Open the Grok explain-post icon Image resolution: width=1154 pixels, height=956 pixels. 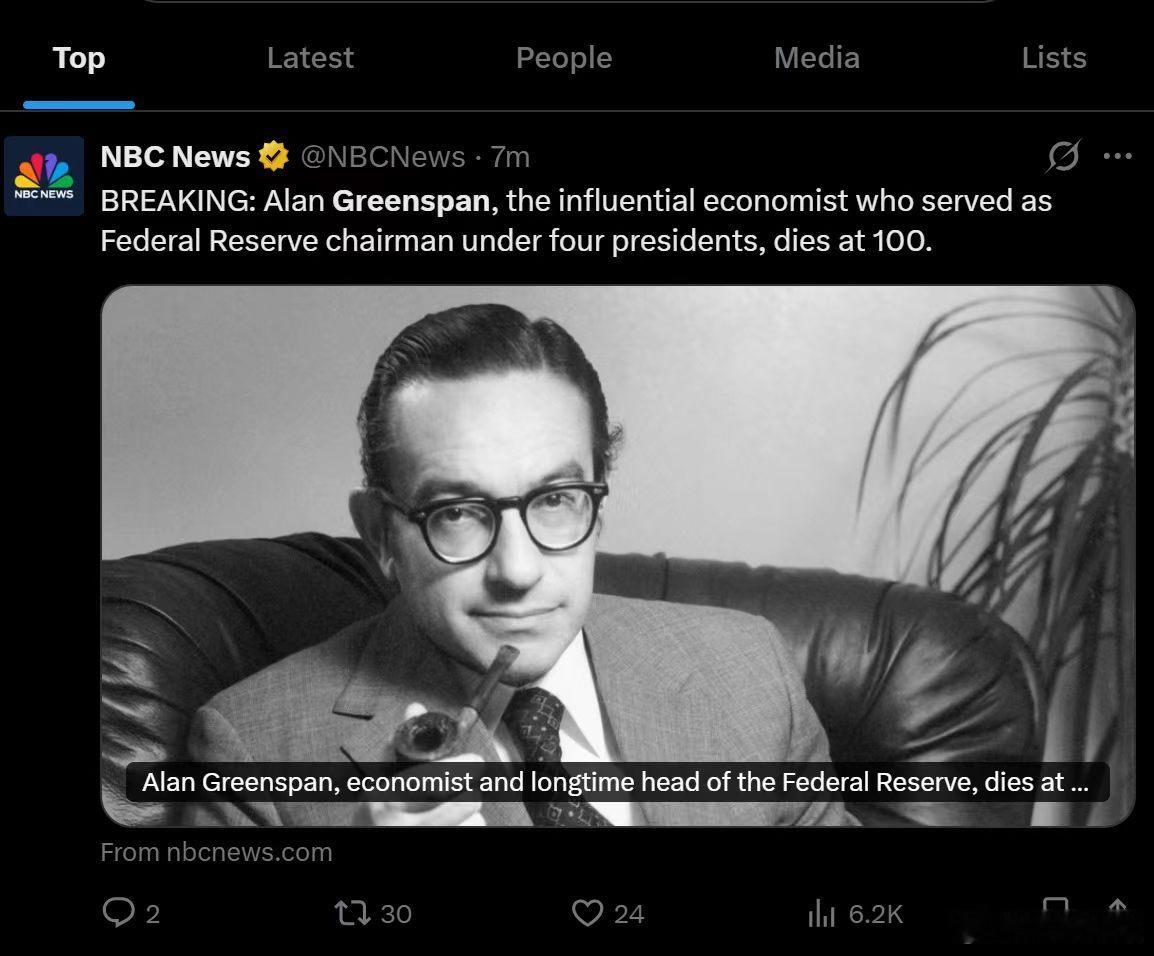coord(1063,156)
